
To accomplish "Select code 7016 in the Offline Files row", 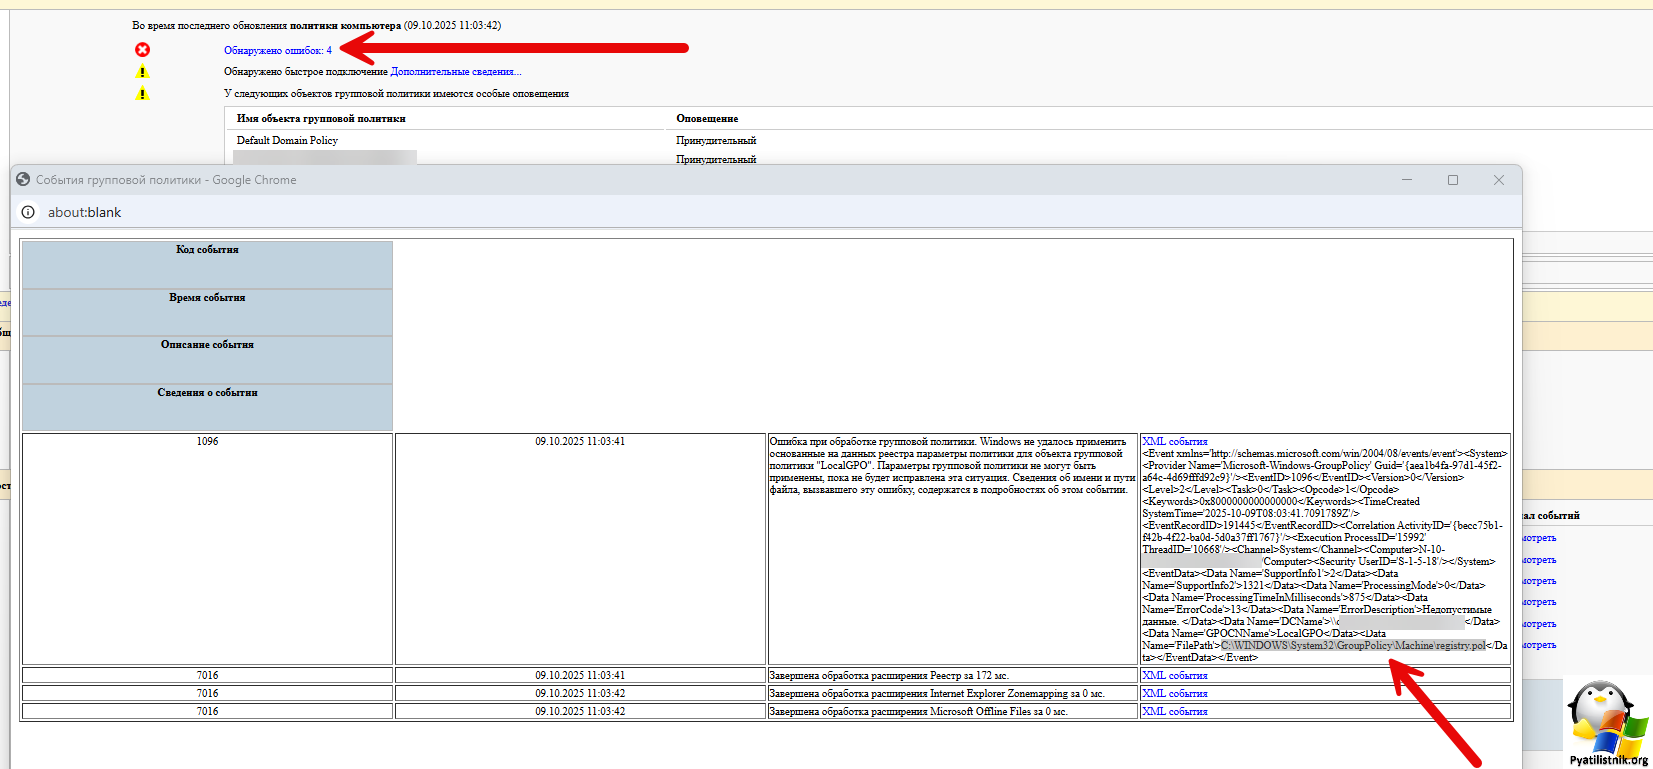I will tap(207, 712).
